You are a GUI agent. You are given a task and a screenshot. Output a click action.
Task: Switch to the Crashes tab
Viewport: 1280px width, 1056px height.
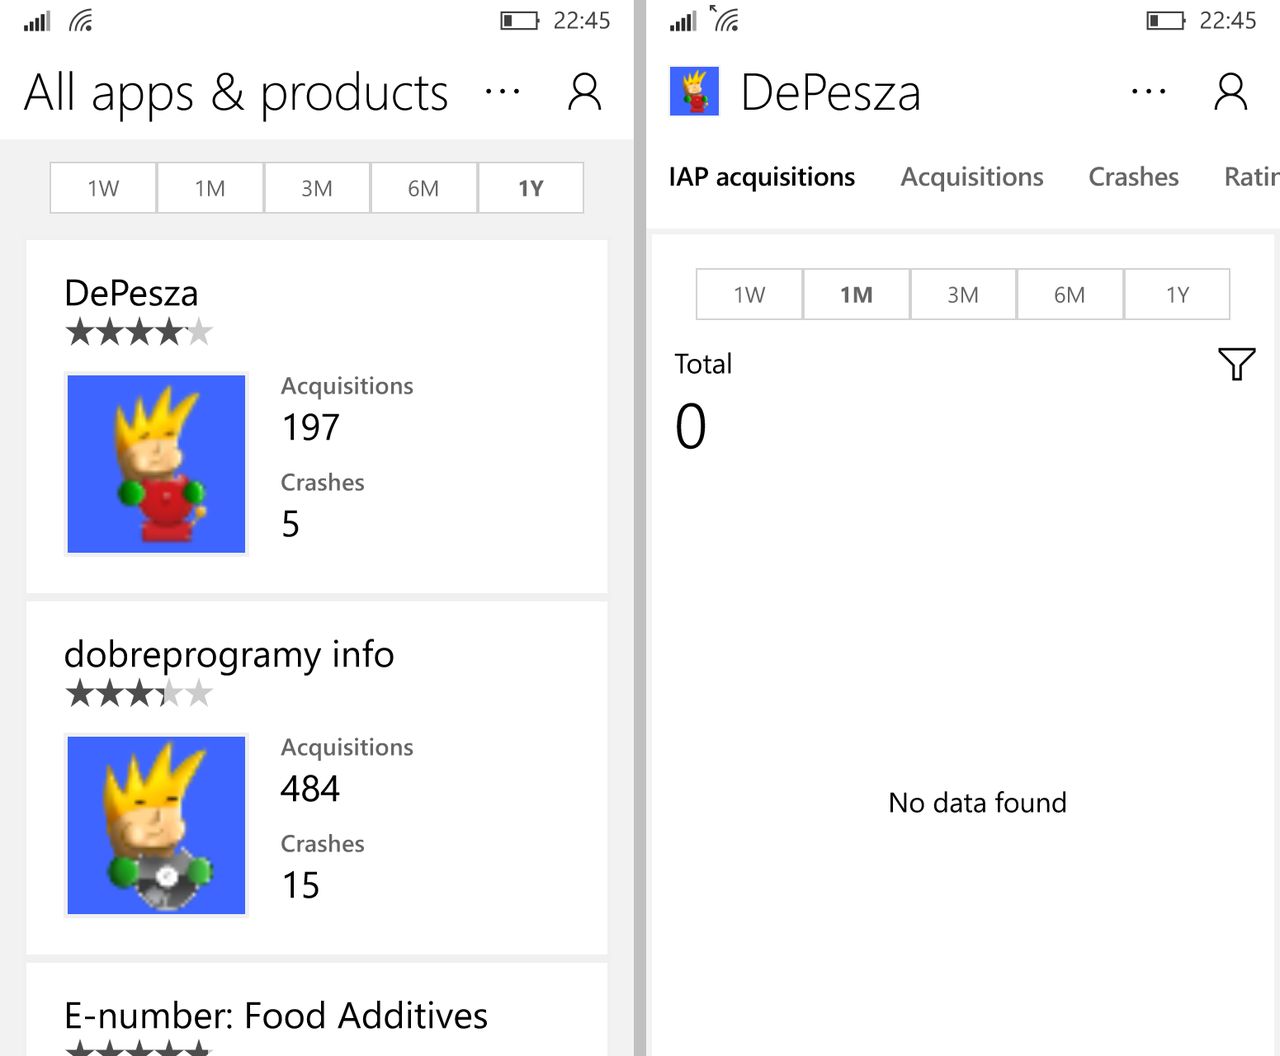point(1133,177)
